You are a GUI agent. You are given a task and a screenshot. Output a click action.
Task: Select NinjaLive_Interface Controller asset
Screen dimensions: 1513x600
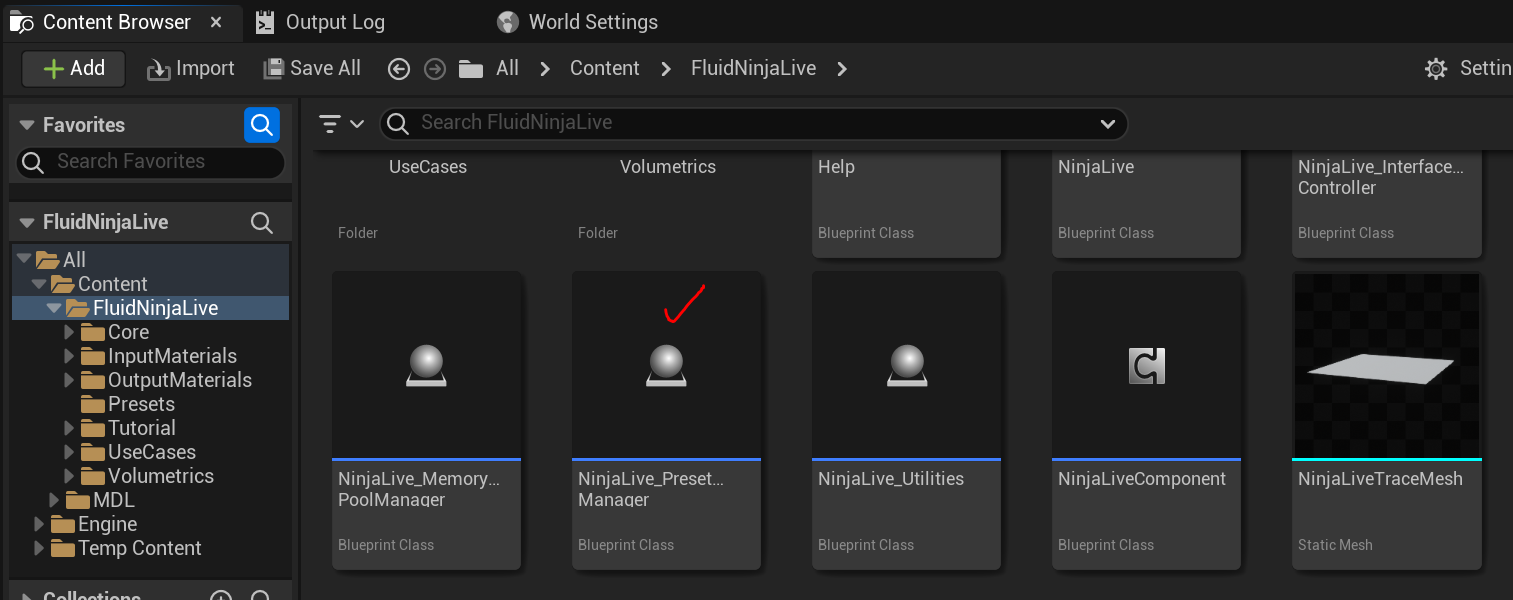(x=1387, y=203)
